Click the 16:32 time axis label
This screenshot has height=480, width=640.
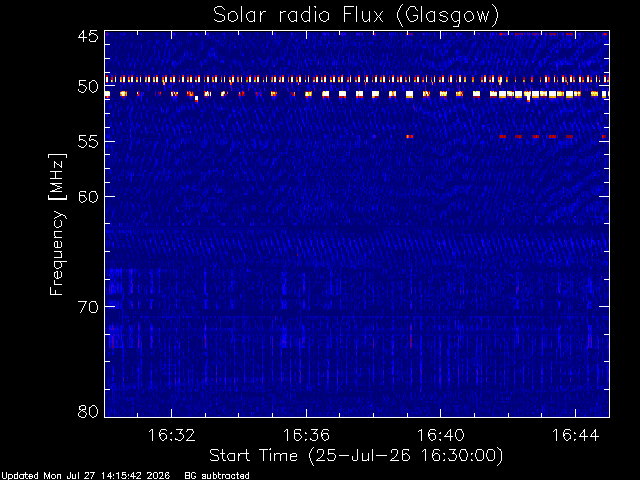171,435
